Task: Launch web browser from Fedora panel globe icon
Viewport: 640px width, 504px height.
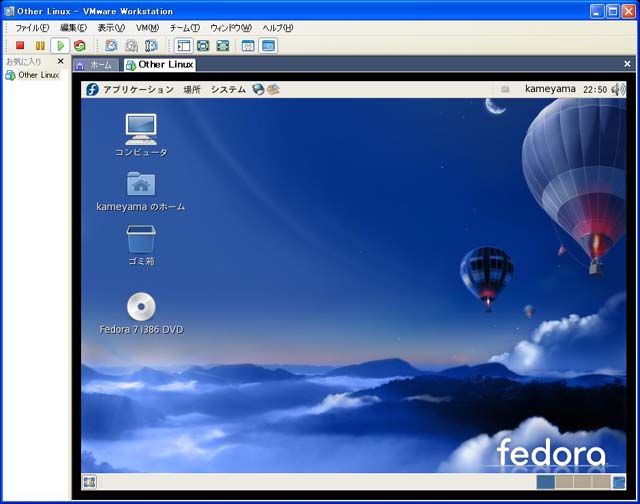Action: pos(258,89)
